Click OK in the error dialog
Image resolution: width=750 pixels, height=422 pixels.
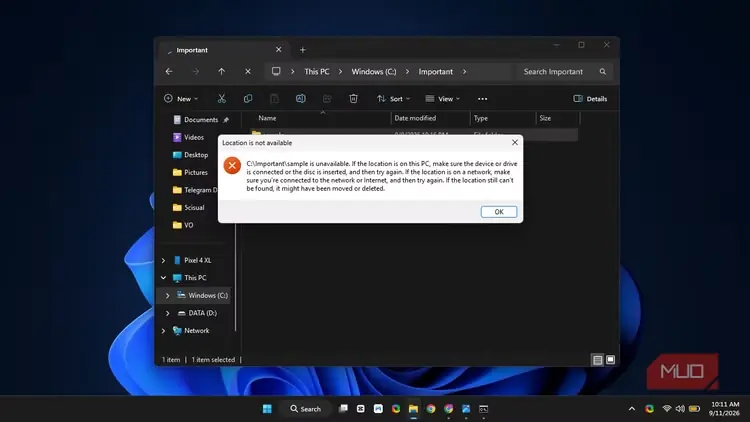click(x=499, y=211)
